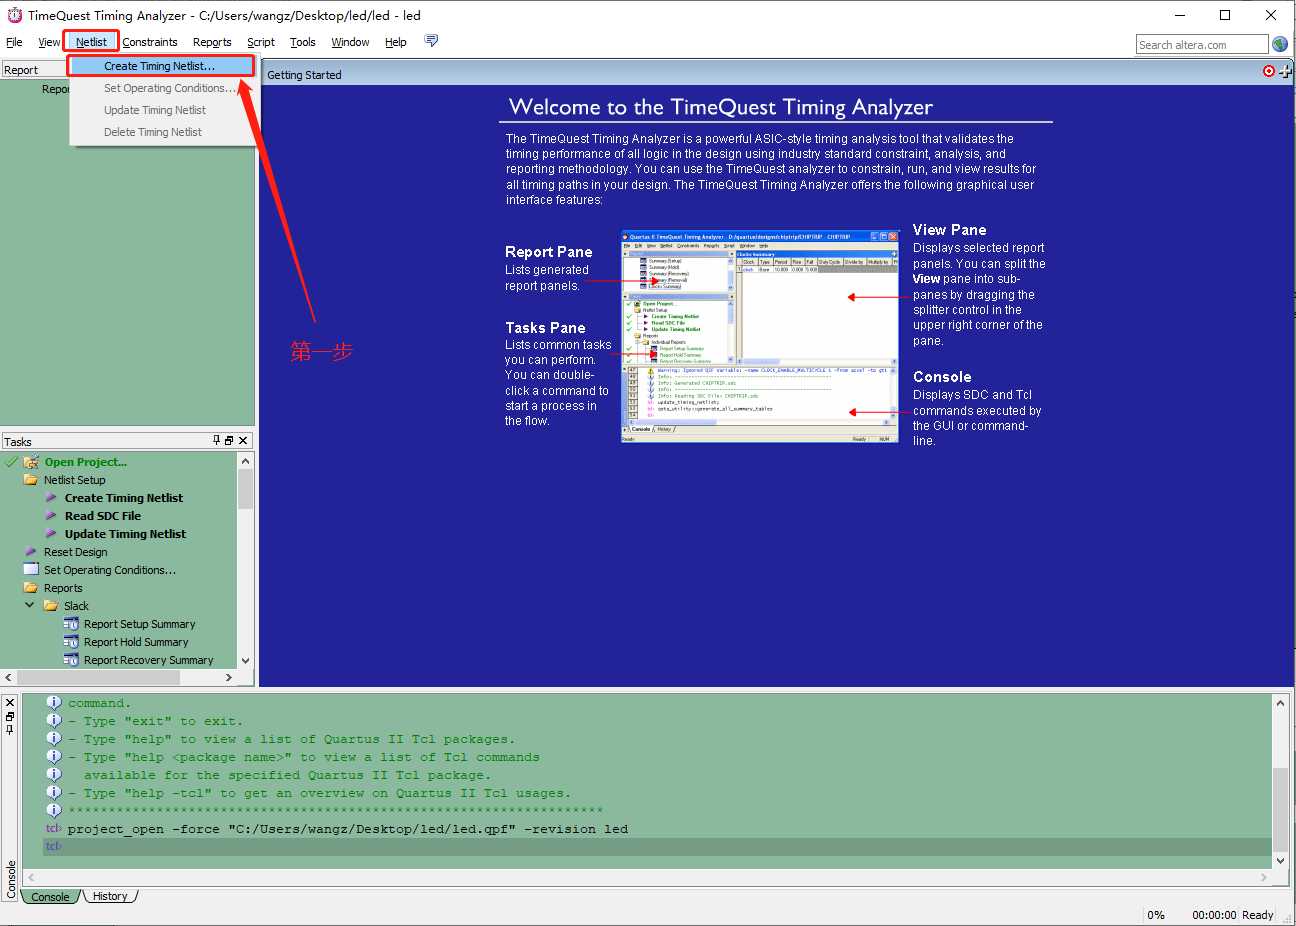Click arrow icon beside Read SDC File
Image resolution: width=1296 pixels, height=926 pixels.
click(51, 516)
